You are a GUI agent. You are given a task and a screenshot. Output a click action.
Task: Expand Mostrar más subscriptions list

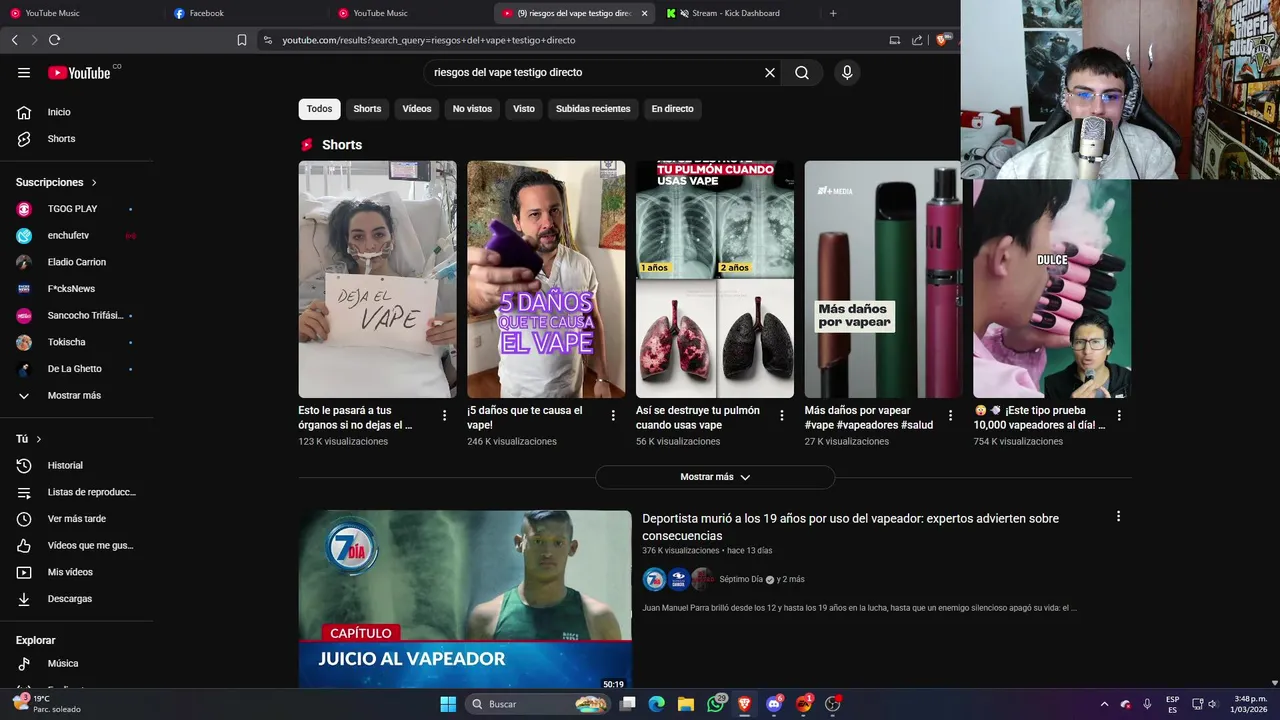pos(76,395)
